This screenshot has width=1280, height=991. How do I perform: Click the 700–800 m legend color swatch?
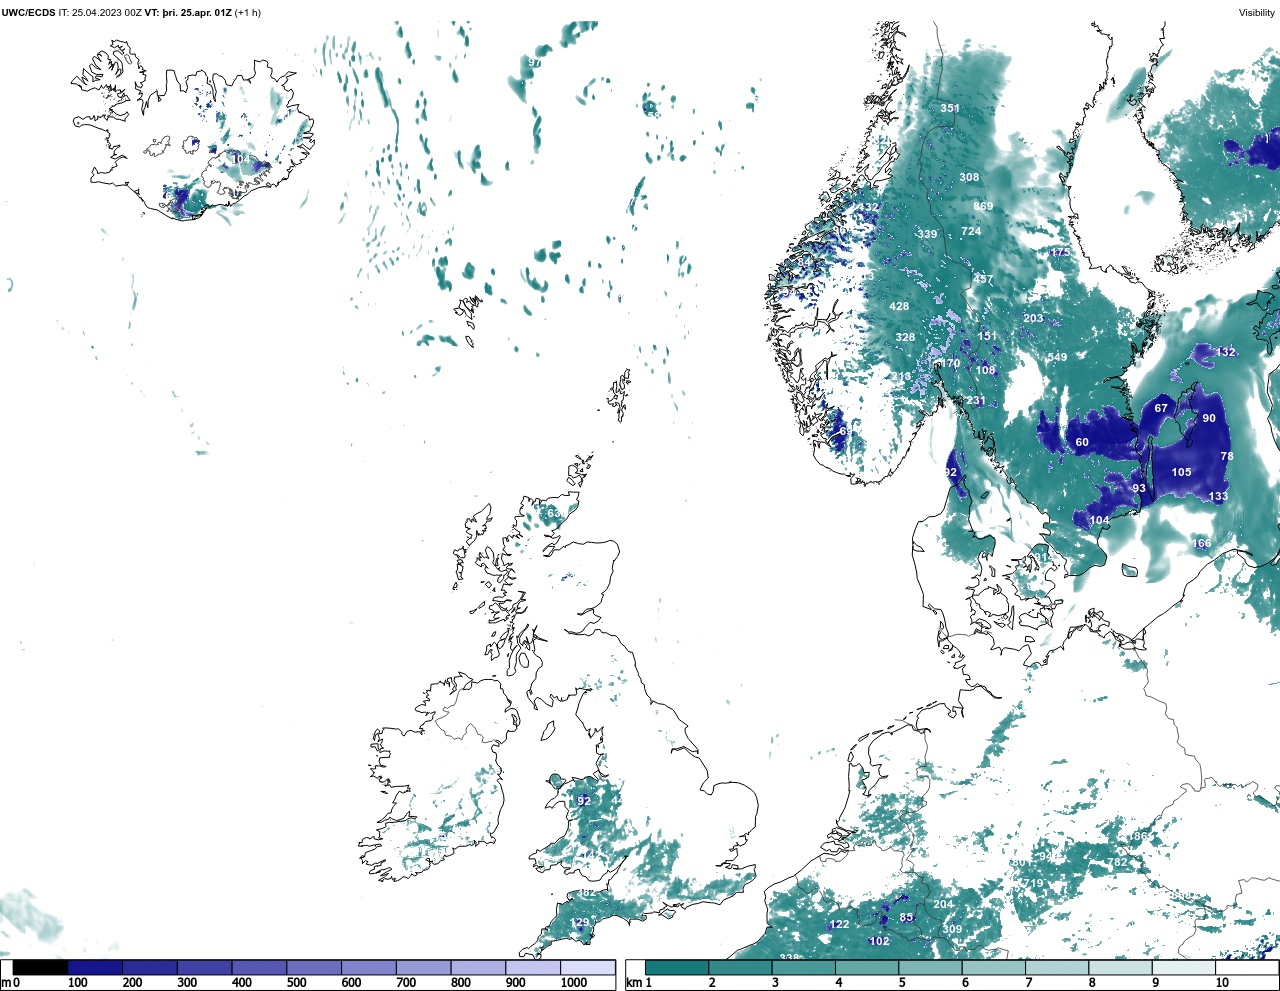pos(423,967)
